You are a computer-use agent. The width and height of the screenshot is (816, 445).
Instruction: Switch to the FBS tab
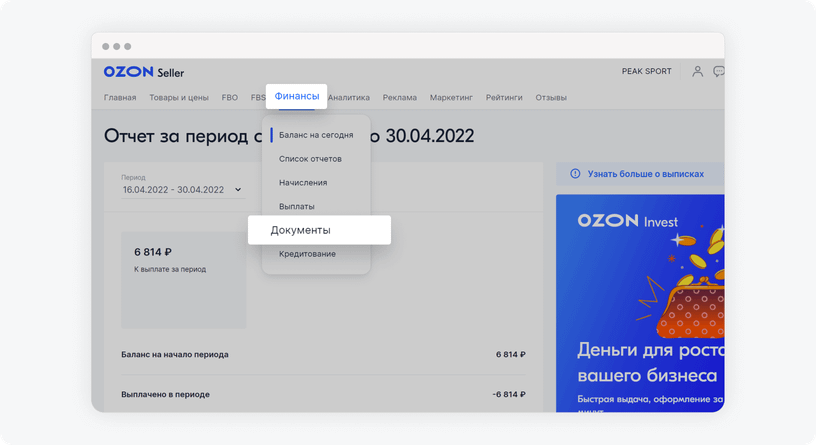258,97
